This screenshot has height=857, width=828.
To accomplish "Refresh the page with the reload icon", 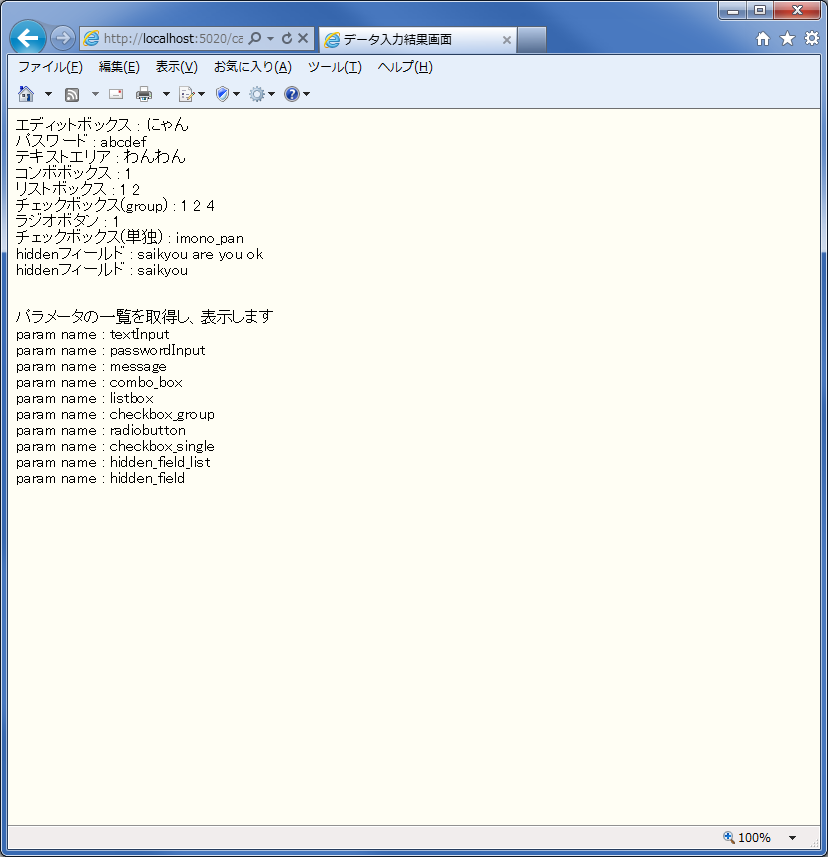I will 287,38.
